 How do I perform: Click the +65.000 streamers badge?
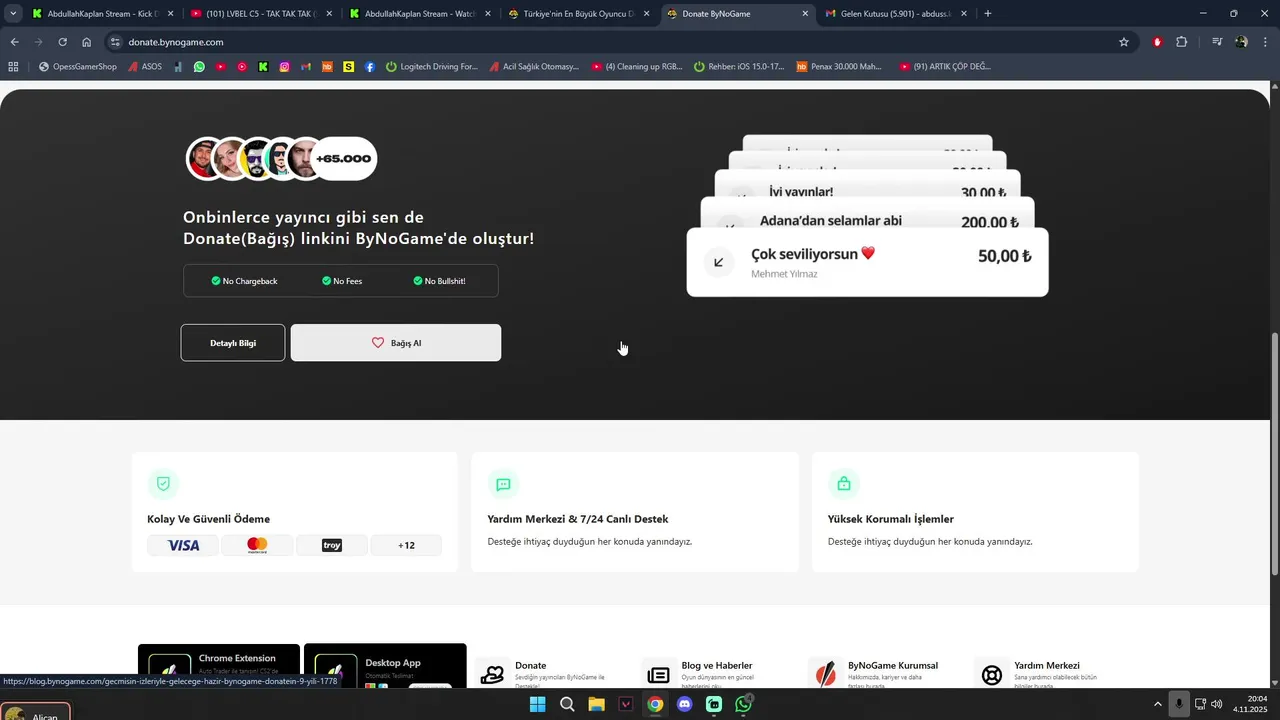coord(343,159)
